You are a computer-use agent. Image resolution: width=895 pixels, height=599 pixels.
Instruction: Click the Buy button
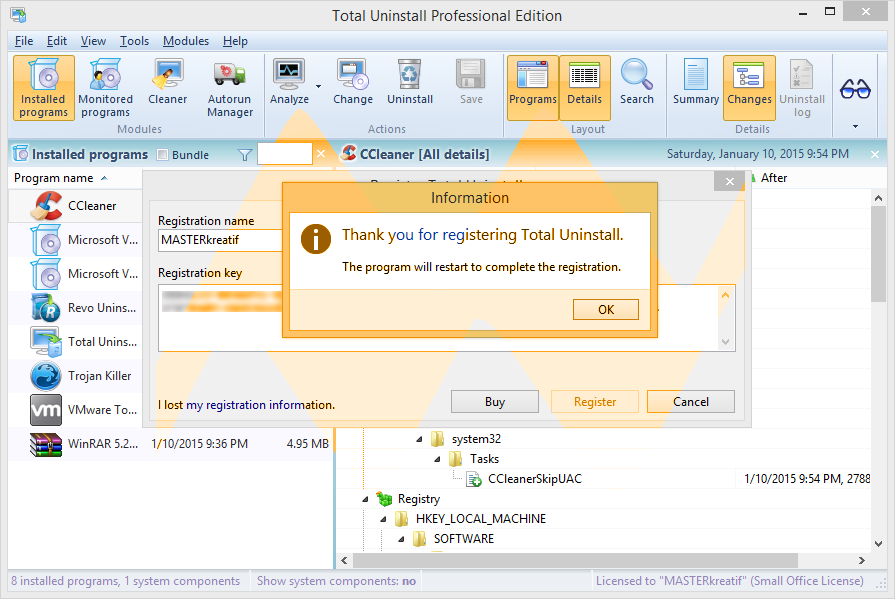point(495,401)
